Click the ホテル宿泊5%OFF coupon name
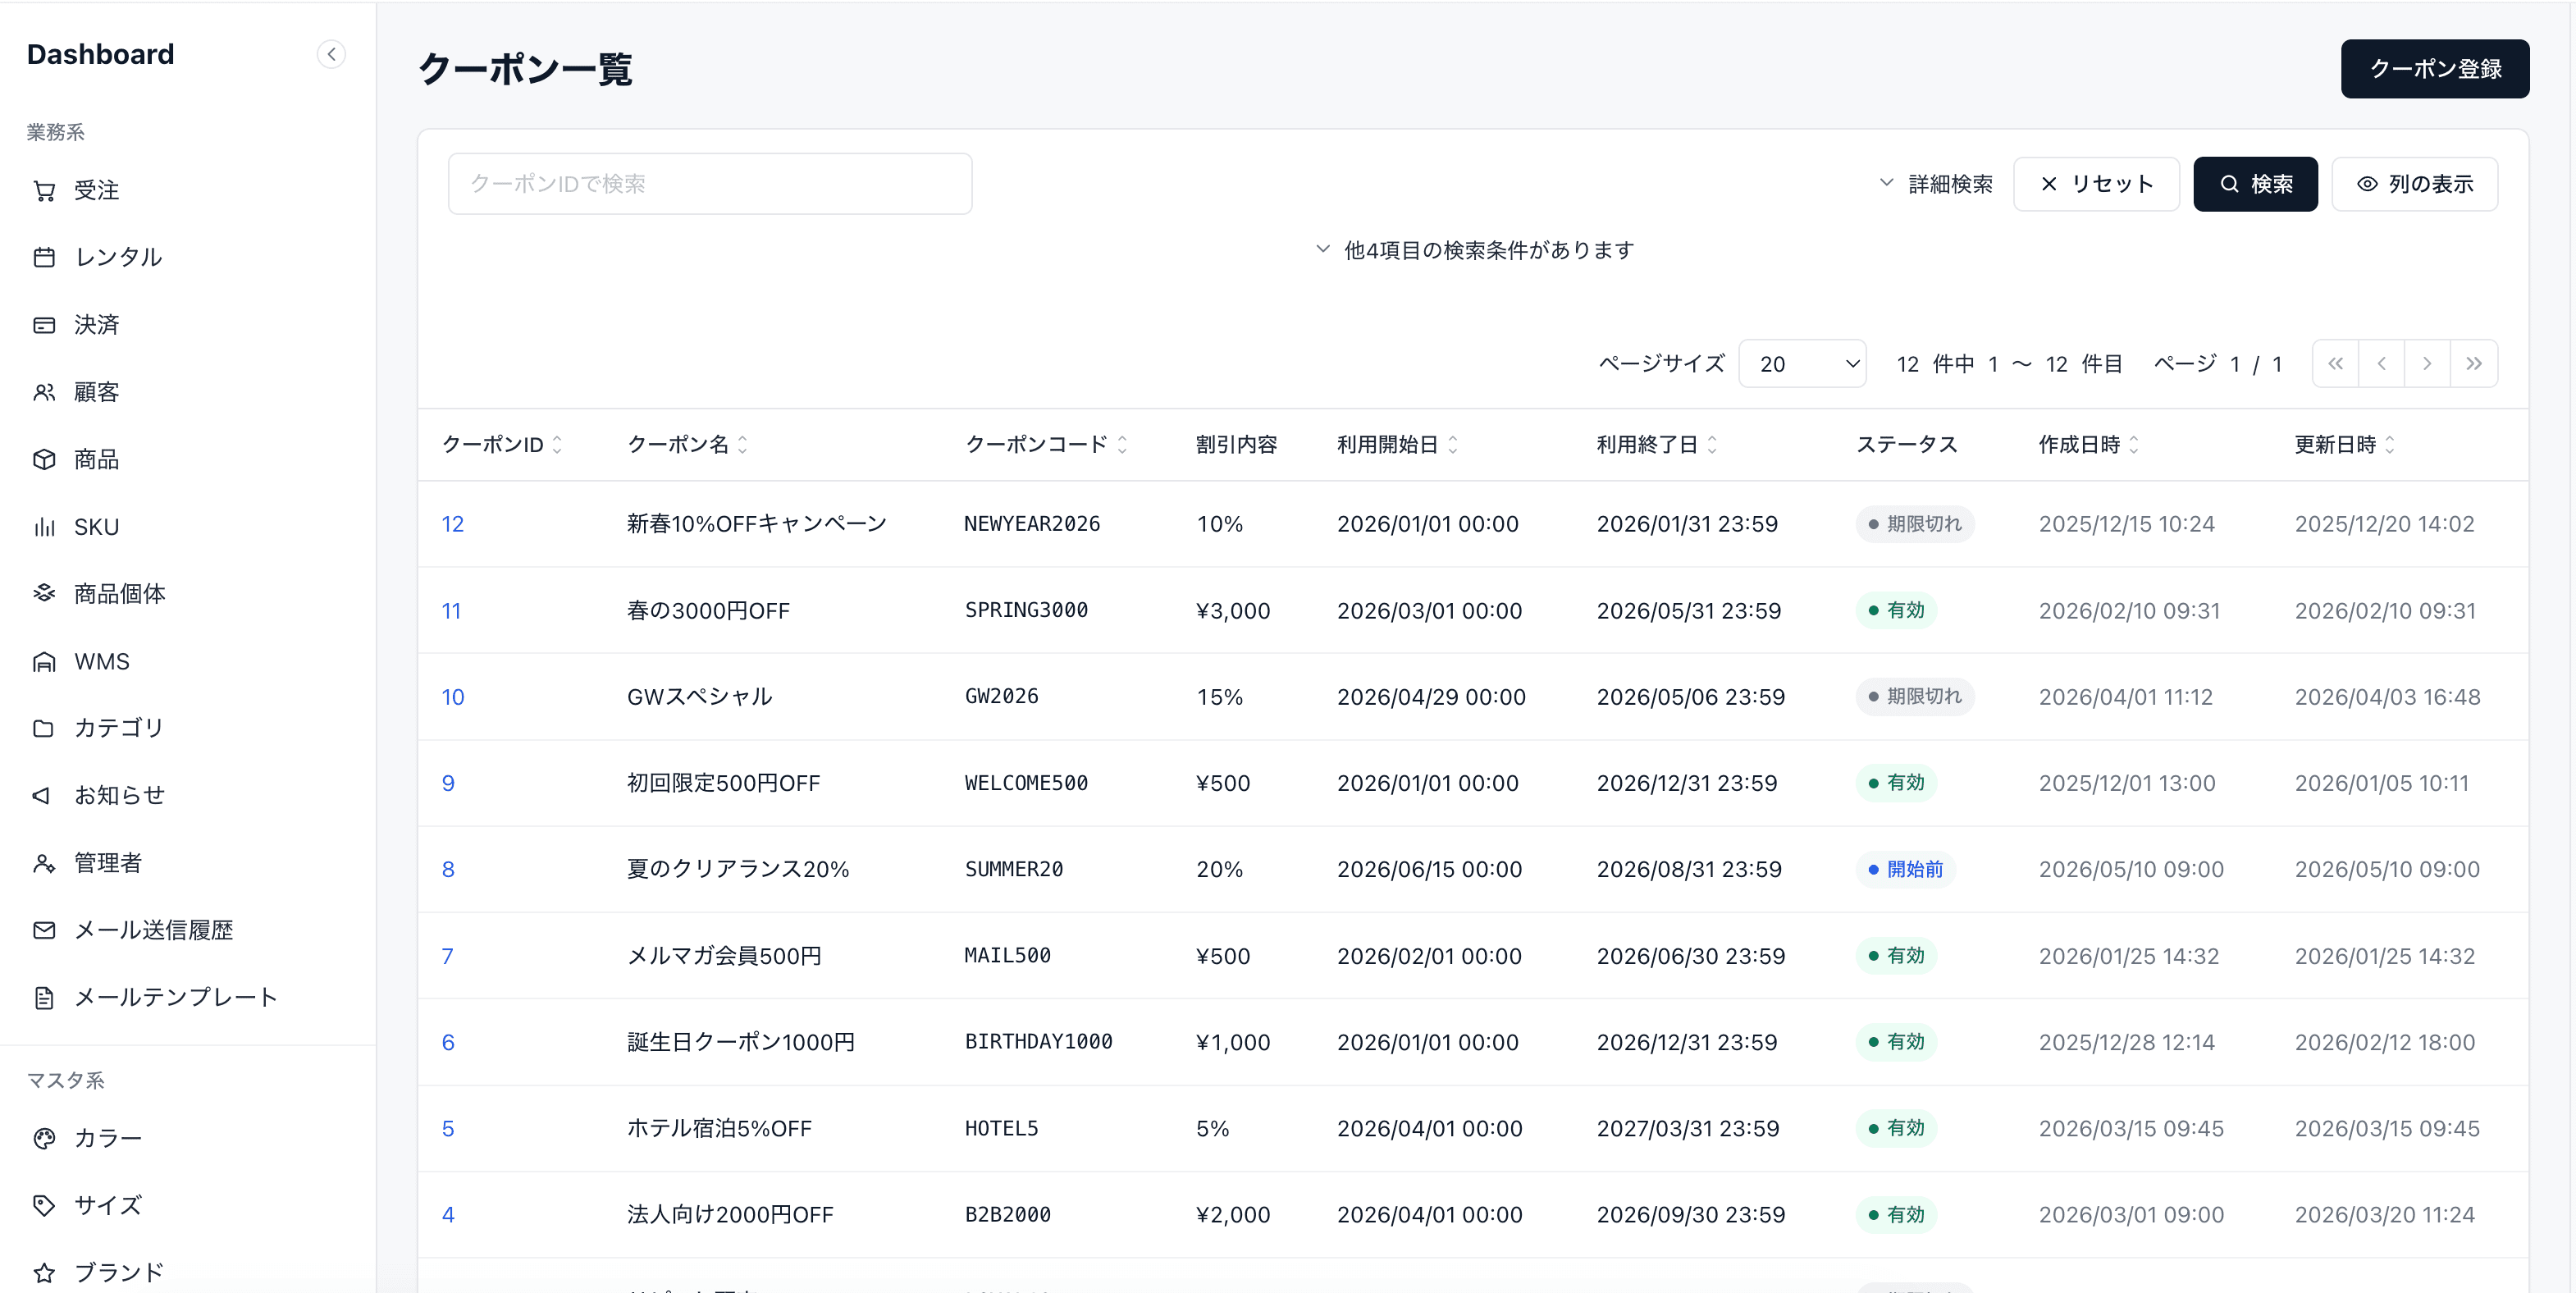The width and height of the screenshot is (2576, 1293). point(719,1128)
